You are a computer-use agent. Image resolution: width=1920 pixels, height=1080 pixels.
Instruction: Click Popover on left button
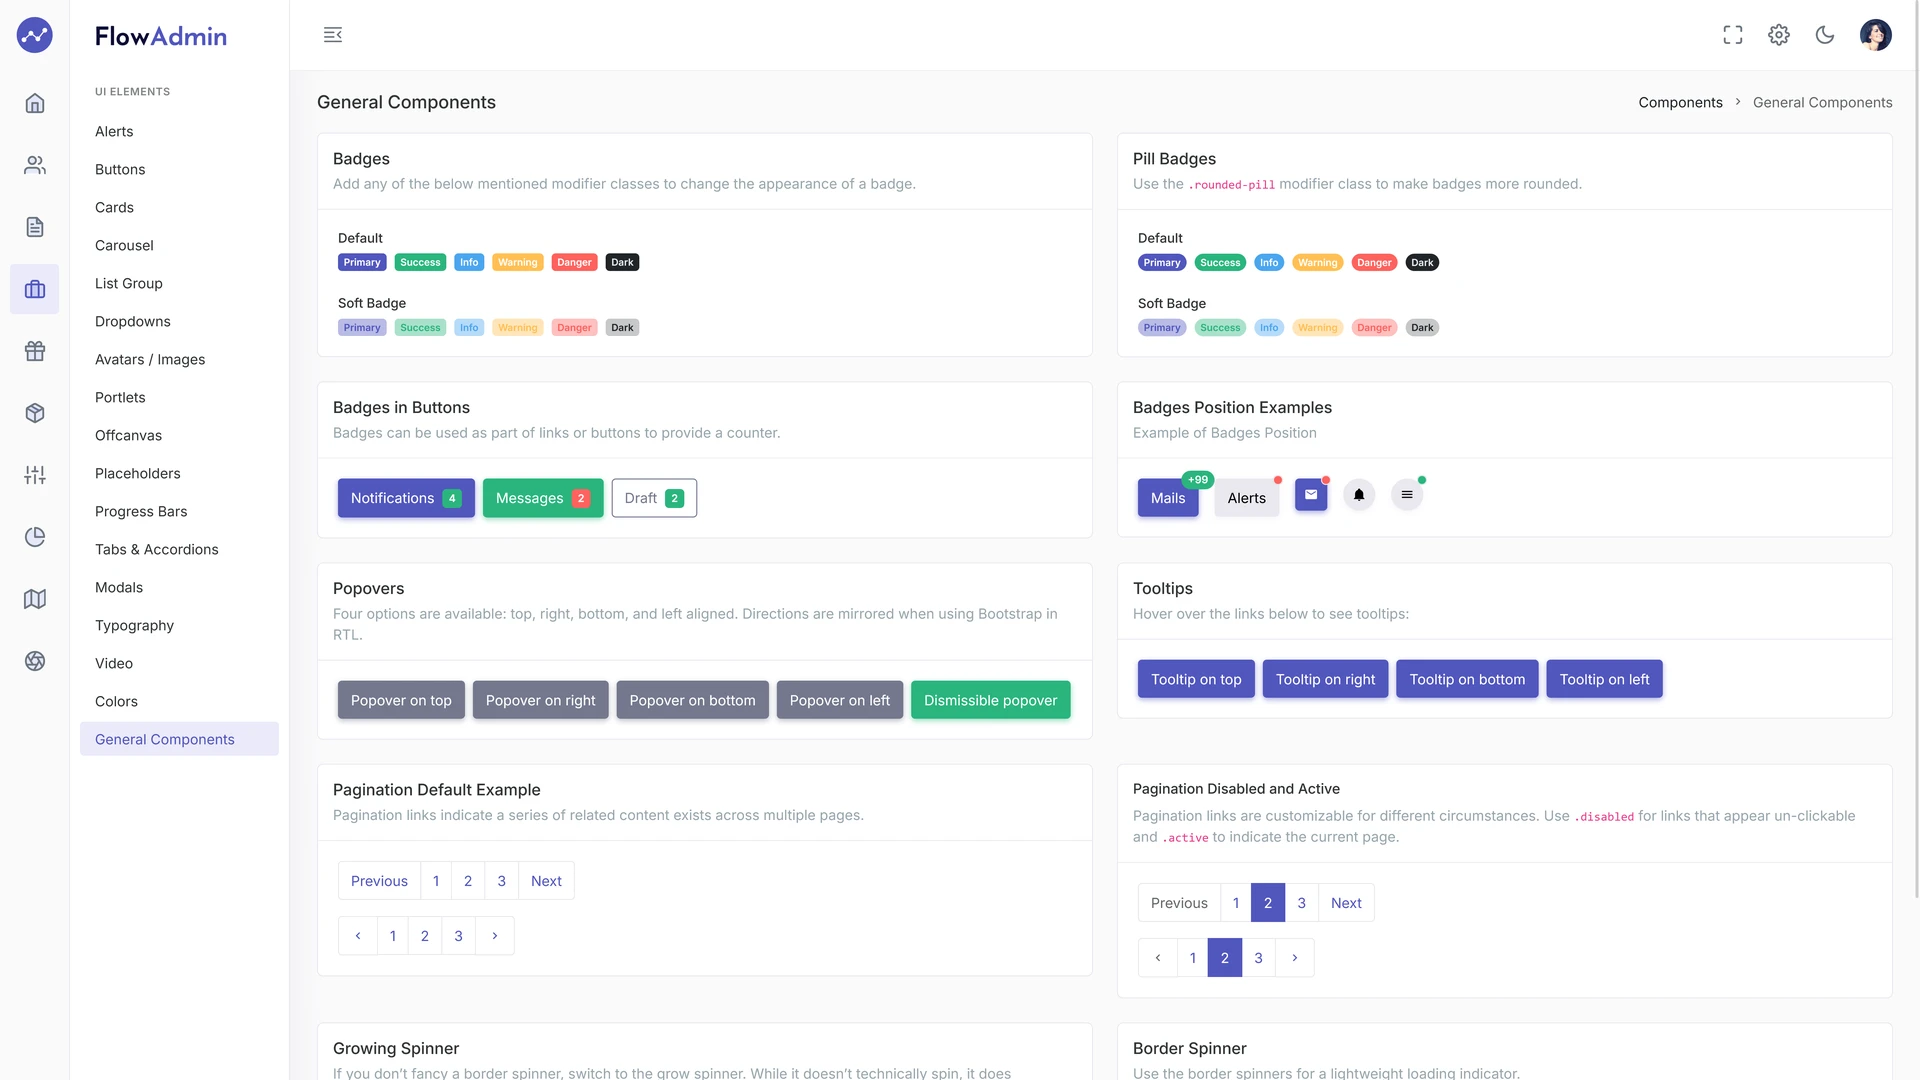tap(840, 700)
